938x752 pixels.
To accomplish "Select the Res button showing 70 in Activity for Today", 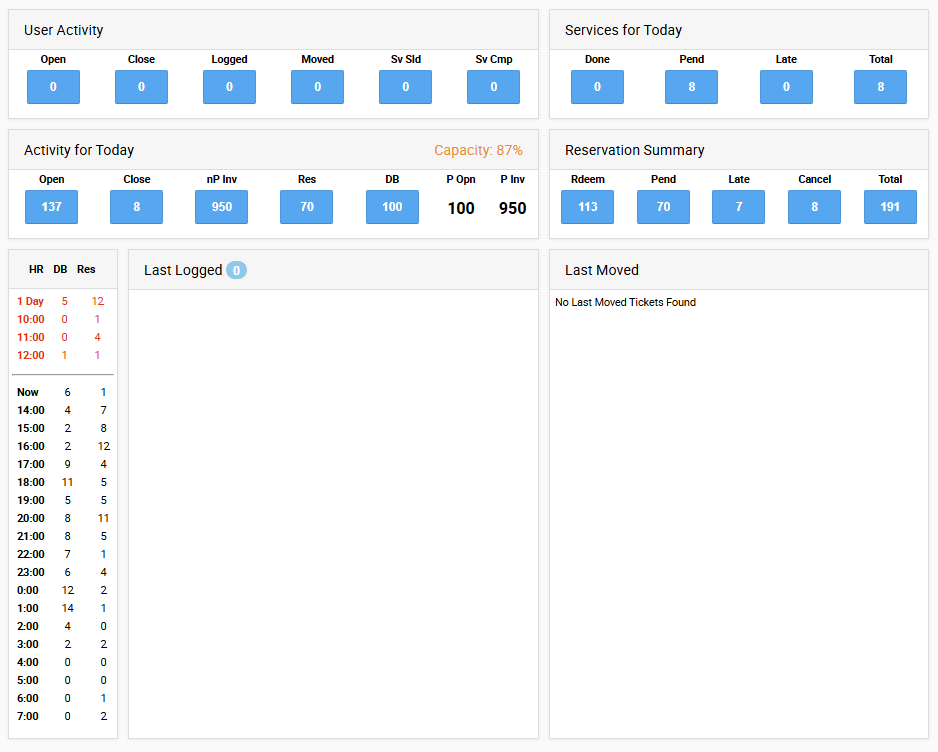I will click(x=306, y=207).
